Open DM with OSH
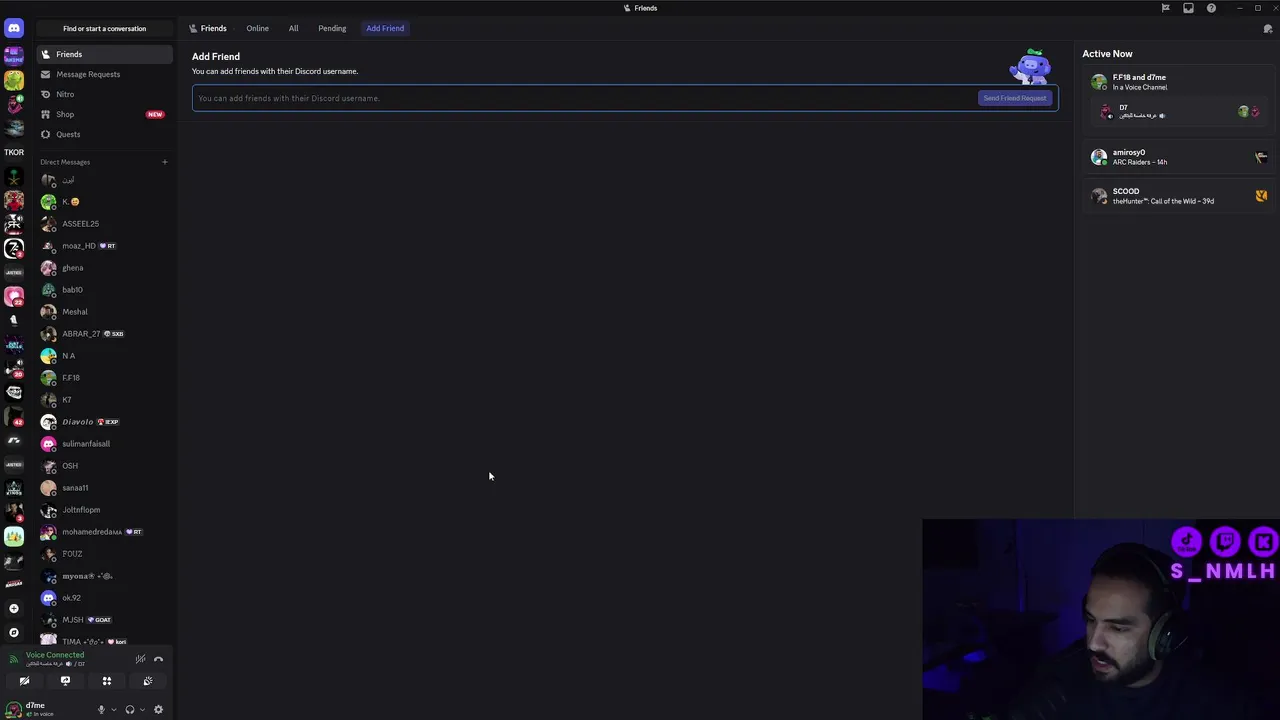The height and width of the screenshot is (720, 1280). click(105, 466)
